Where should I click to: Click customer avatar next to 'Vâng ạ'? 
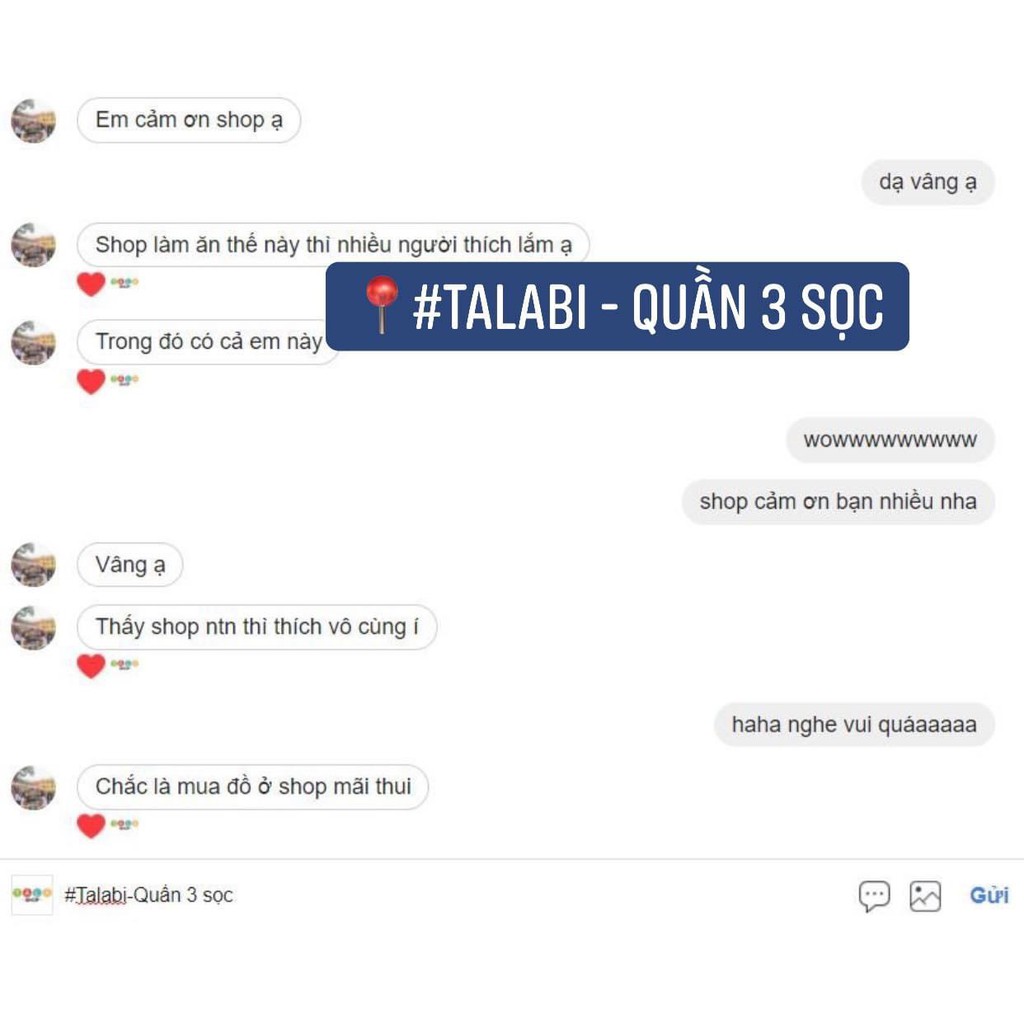[34, 565]
